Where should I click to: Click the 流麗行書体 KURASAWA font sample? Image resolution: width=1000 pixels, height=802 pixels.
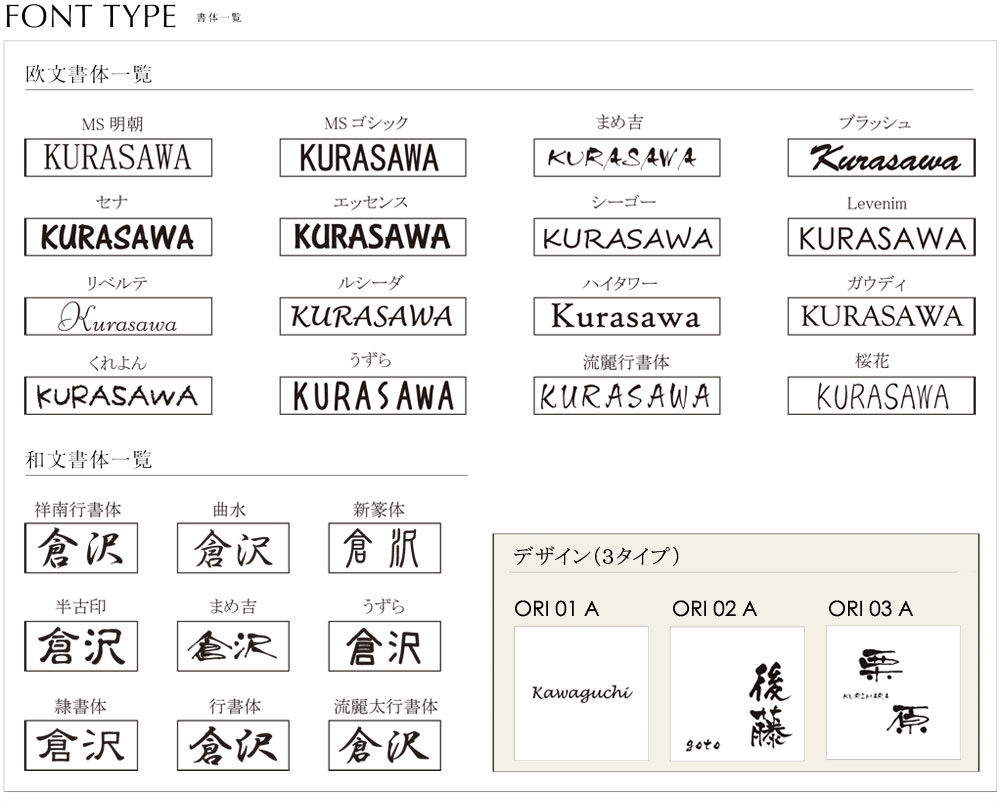pos(627,396)
